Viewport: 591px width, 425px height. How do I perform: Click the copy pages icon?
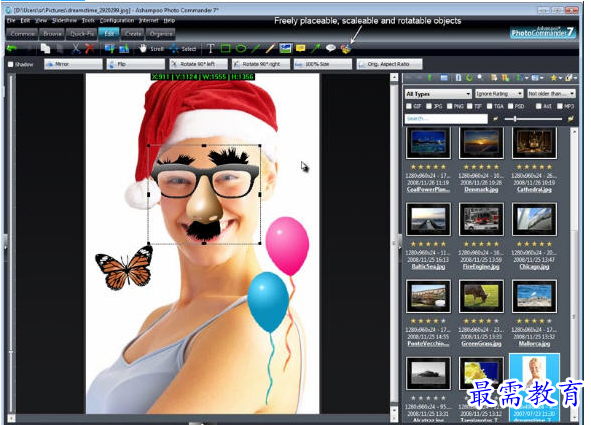pos(46,49)
